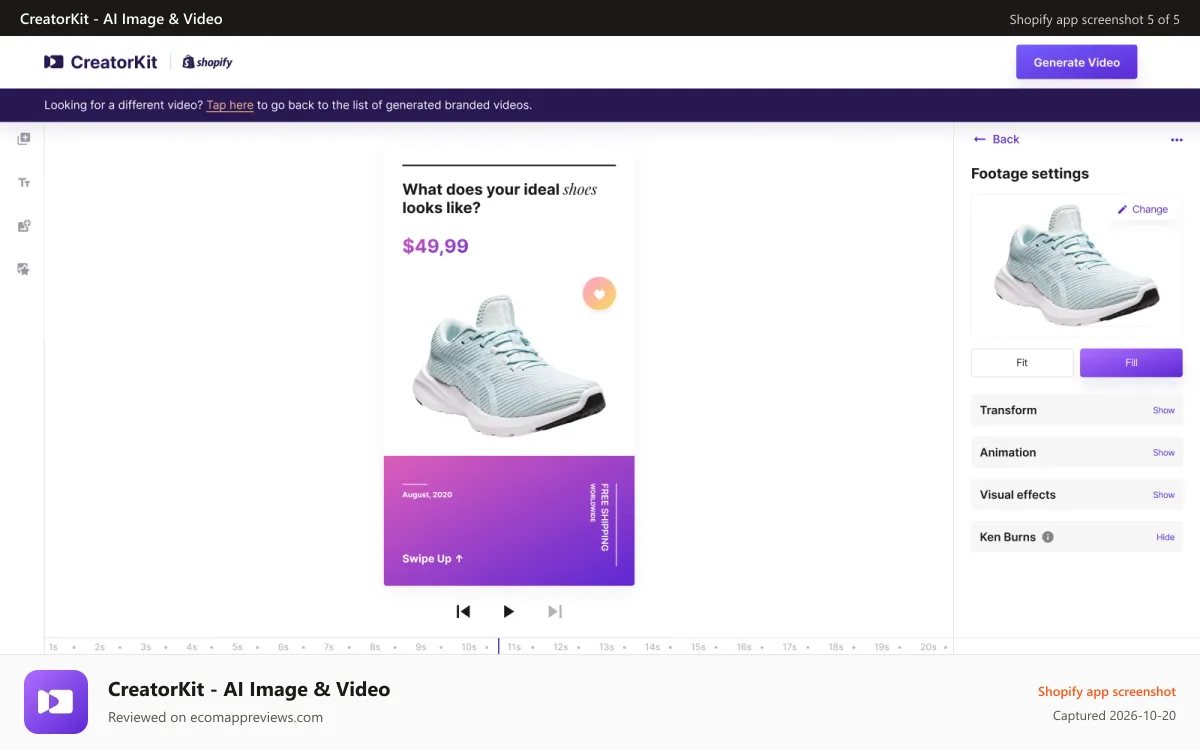Click the 'FREE SHIPPING' vertical text

pos(604,518)
